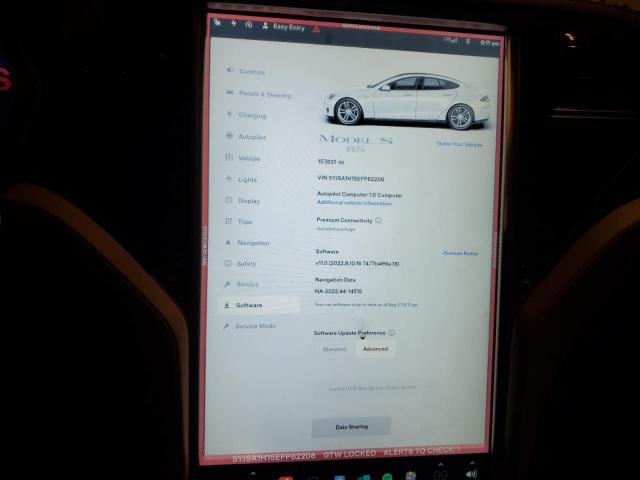Image resolution: width=640 pixels, height=480 pixels.
Task: Tap the VIN number text
Action: pyautogui.click(x=351, y=178)
